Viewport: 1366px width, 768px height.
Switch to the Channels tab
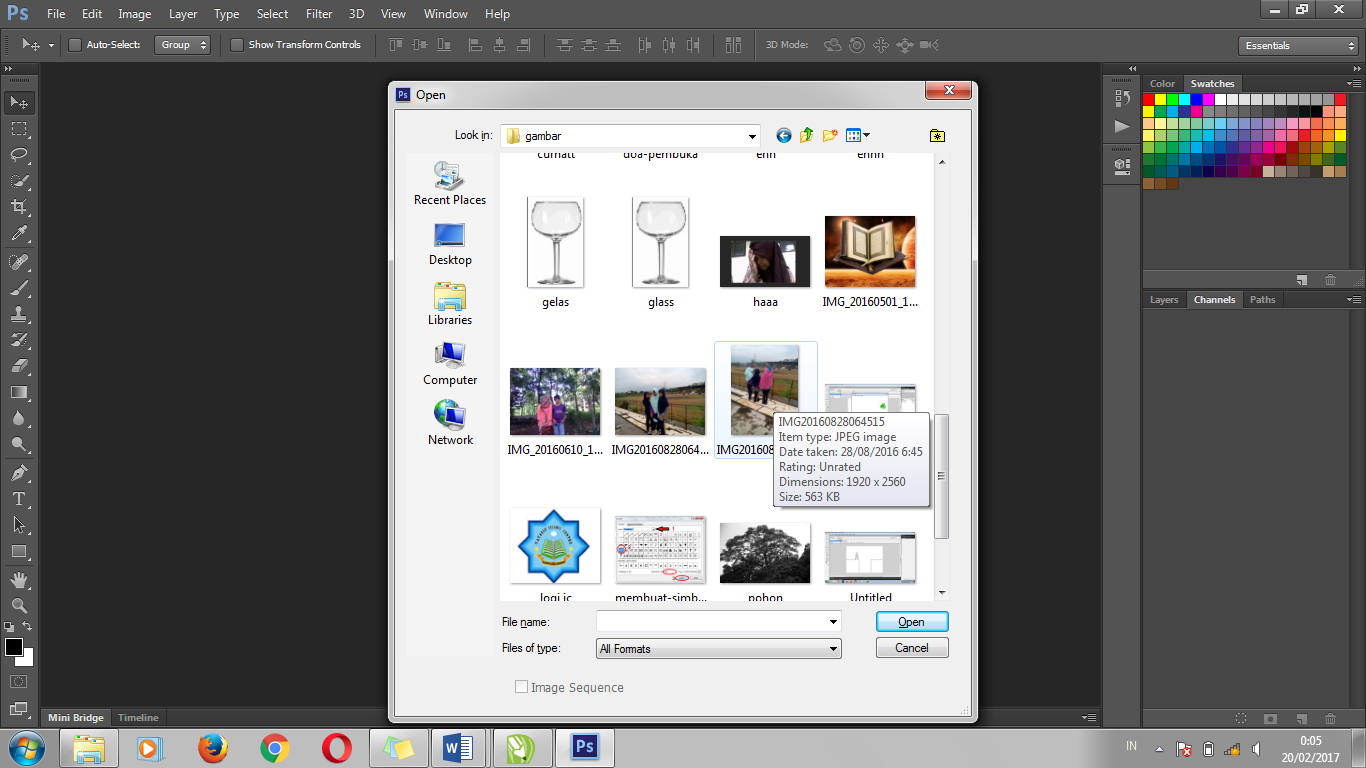1214,299
